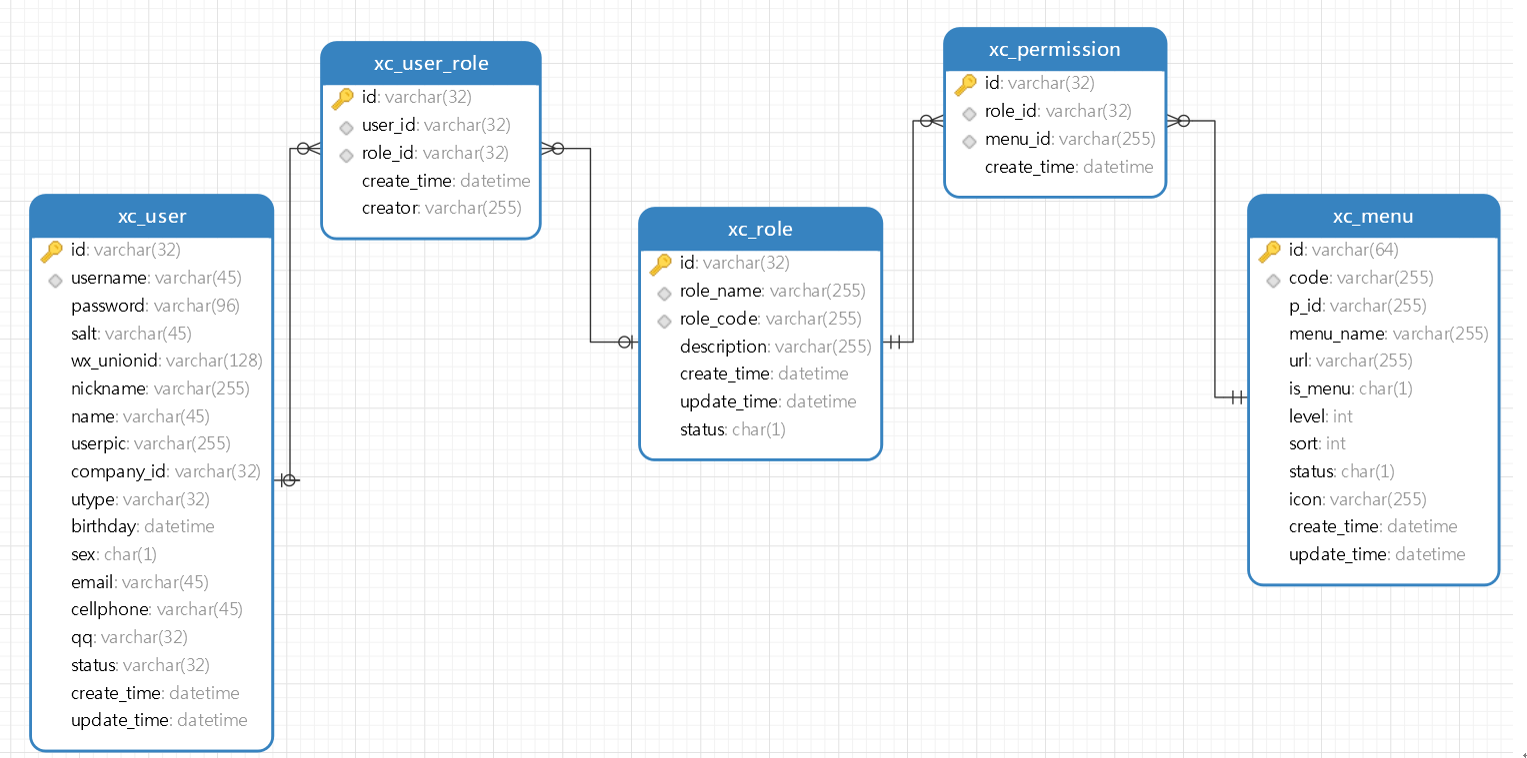
Task: Select the company_id: varchar(32) column
Action: point(166,471)
